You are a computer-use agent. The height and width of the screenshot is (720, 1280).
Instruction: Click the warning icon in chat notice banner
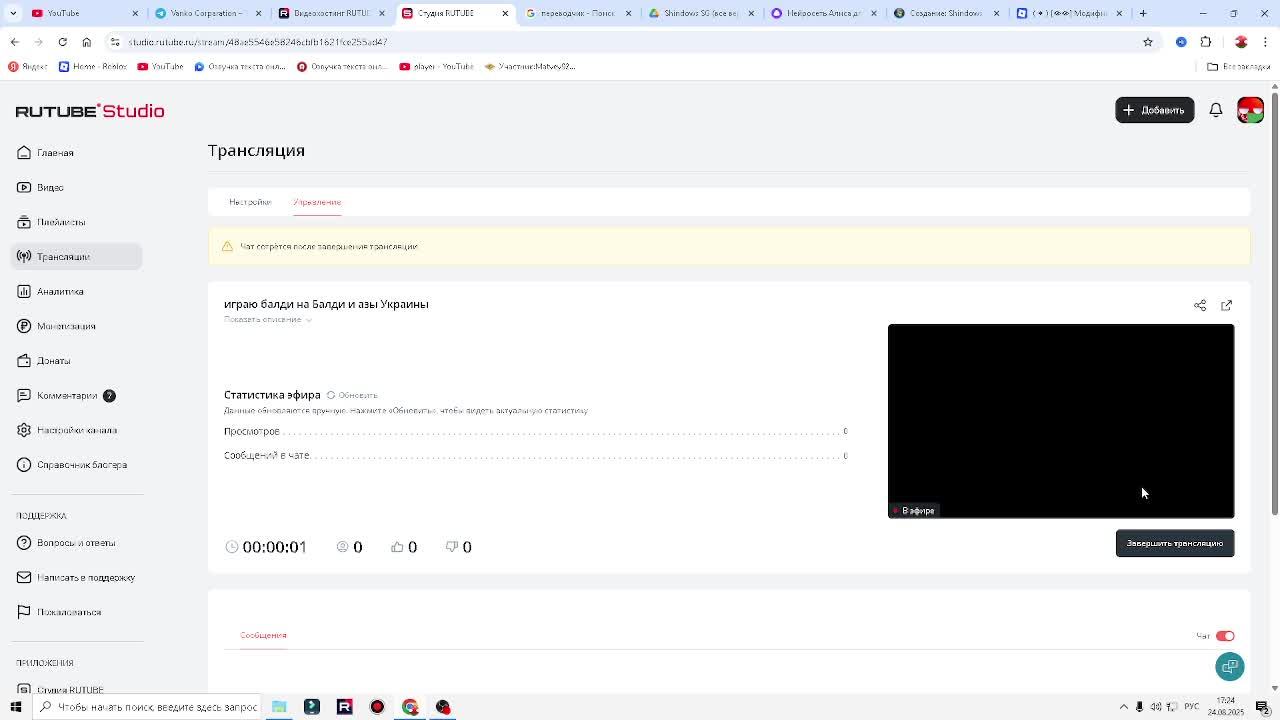227,246
